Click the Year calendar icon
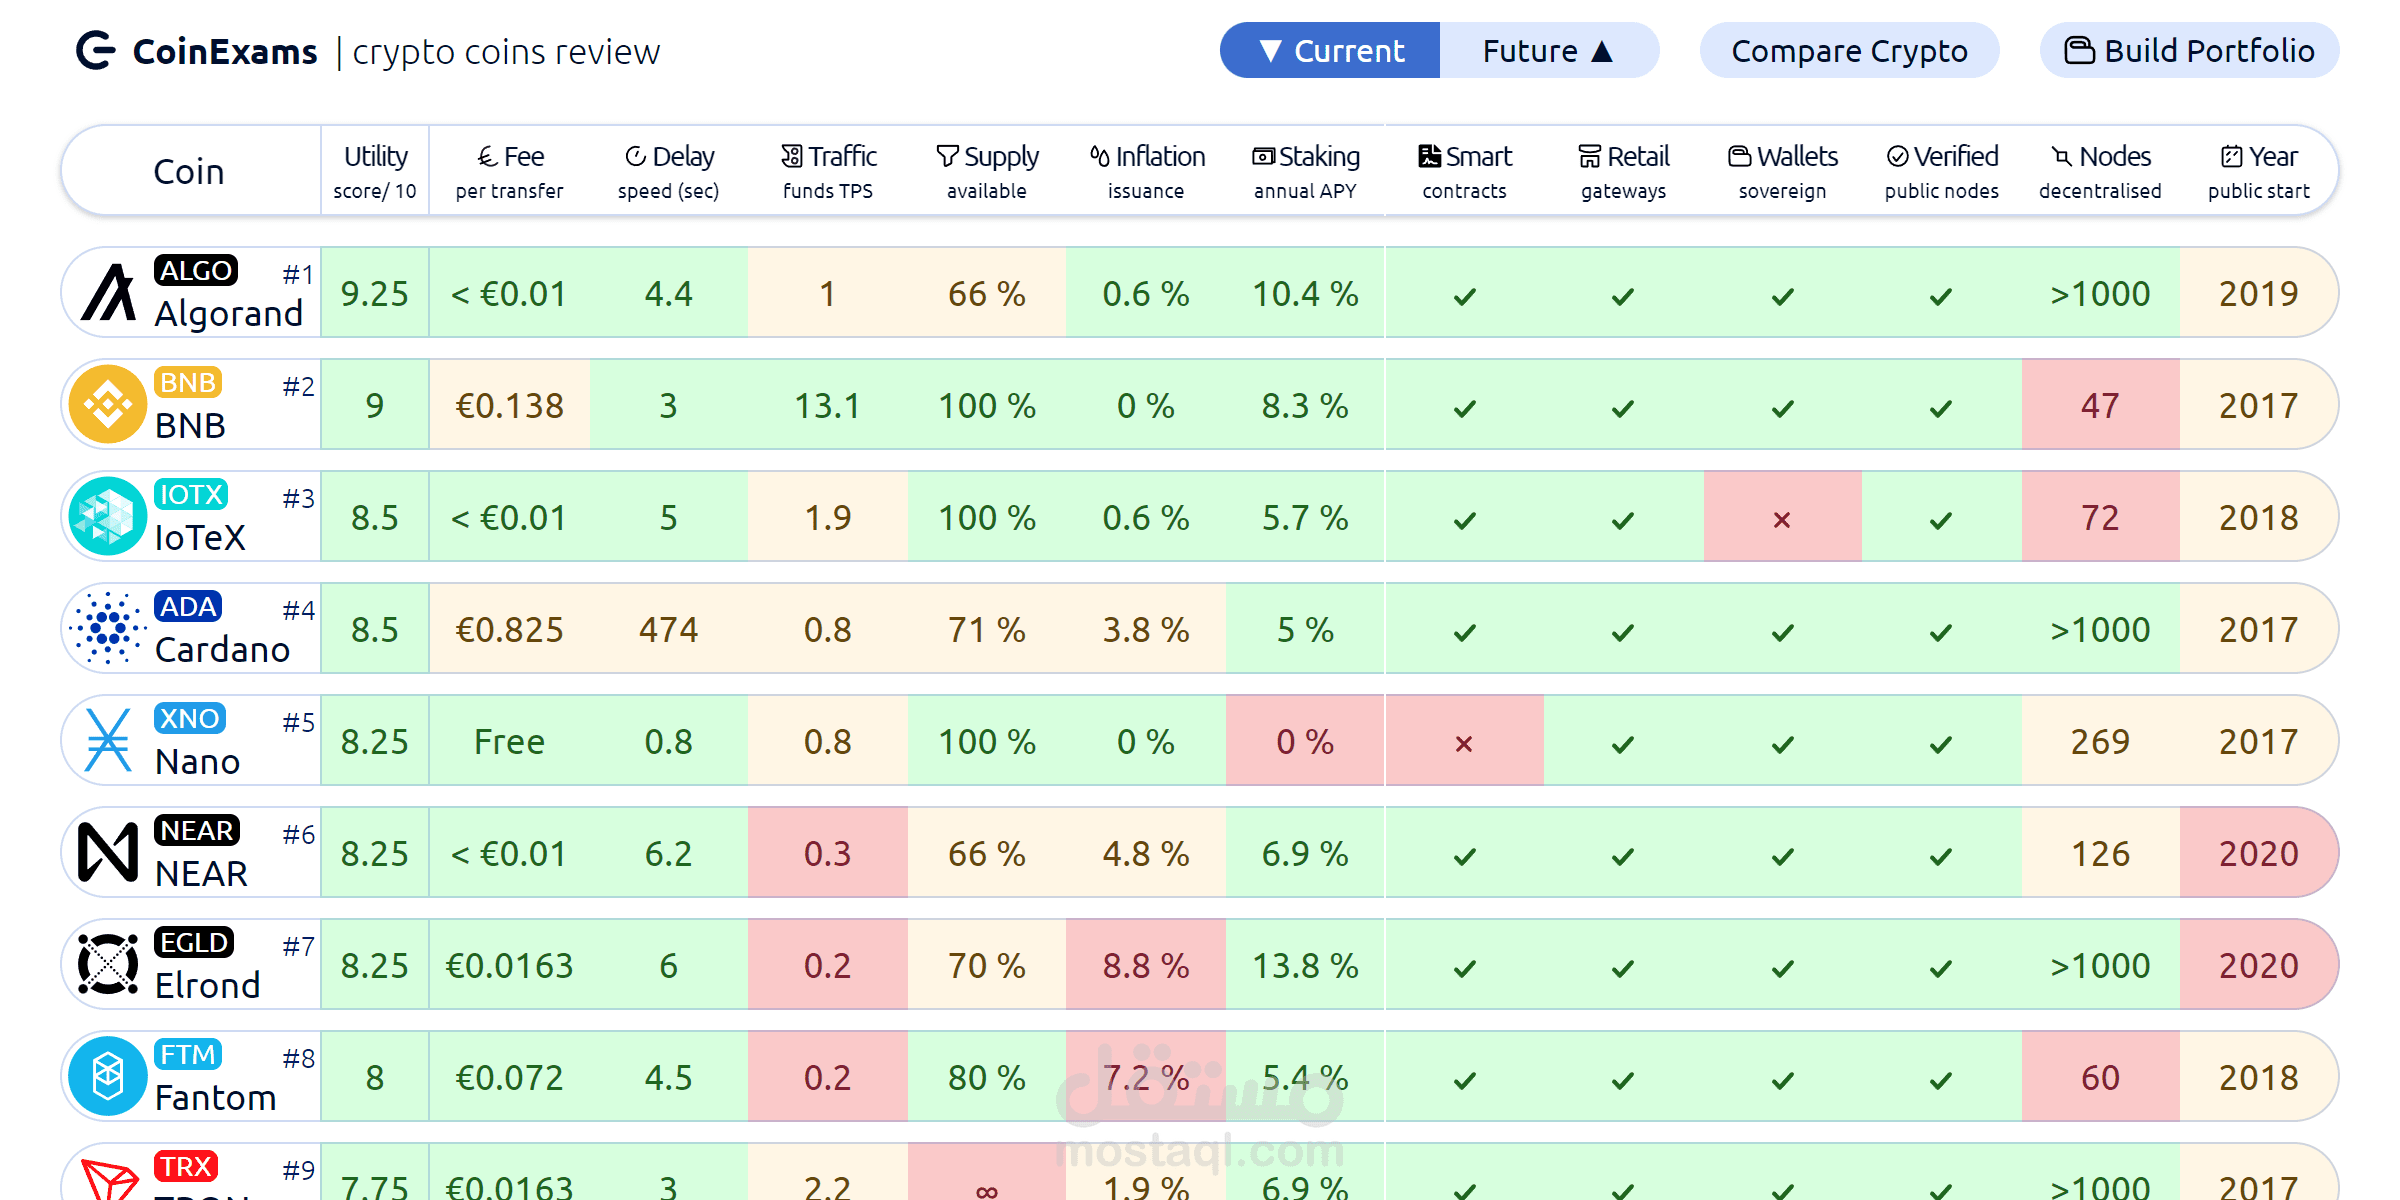The image size is (2400, 1200). (x=2232, y=157)
